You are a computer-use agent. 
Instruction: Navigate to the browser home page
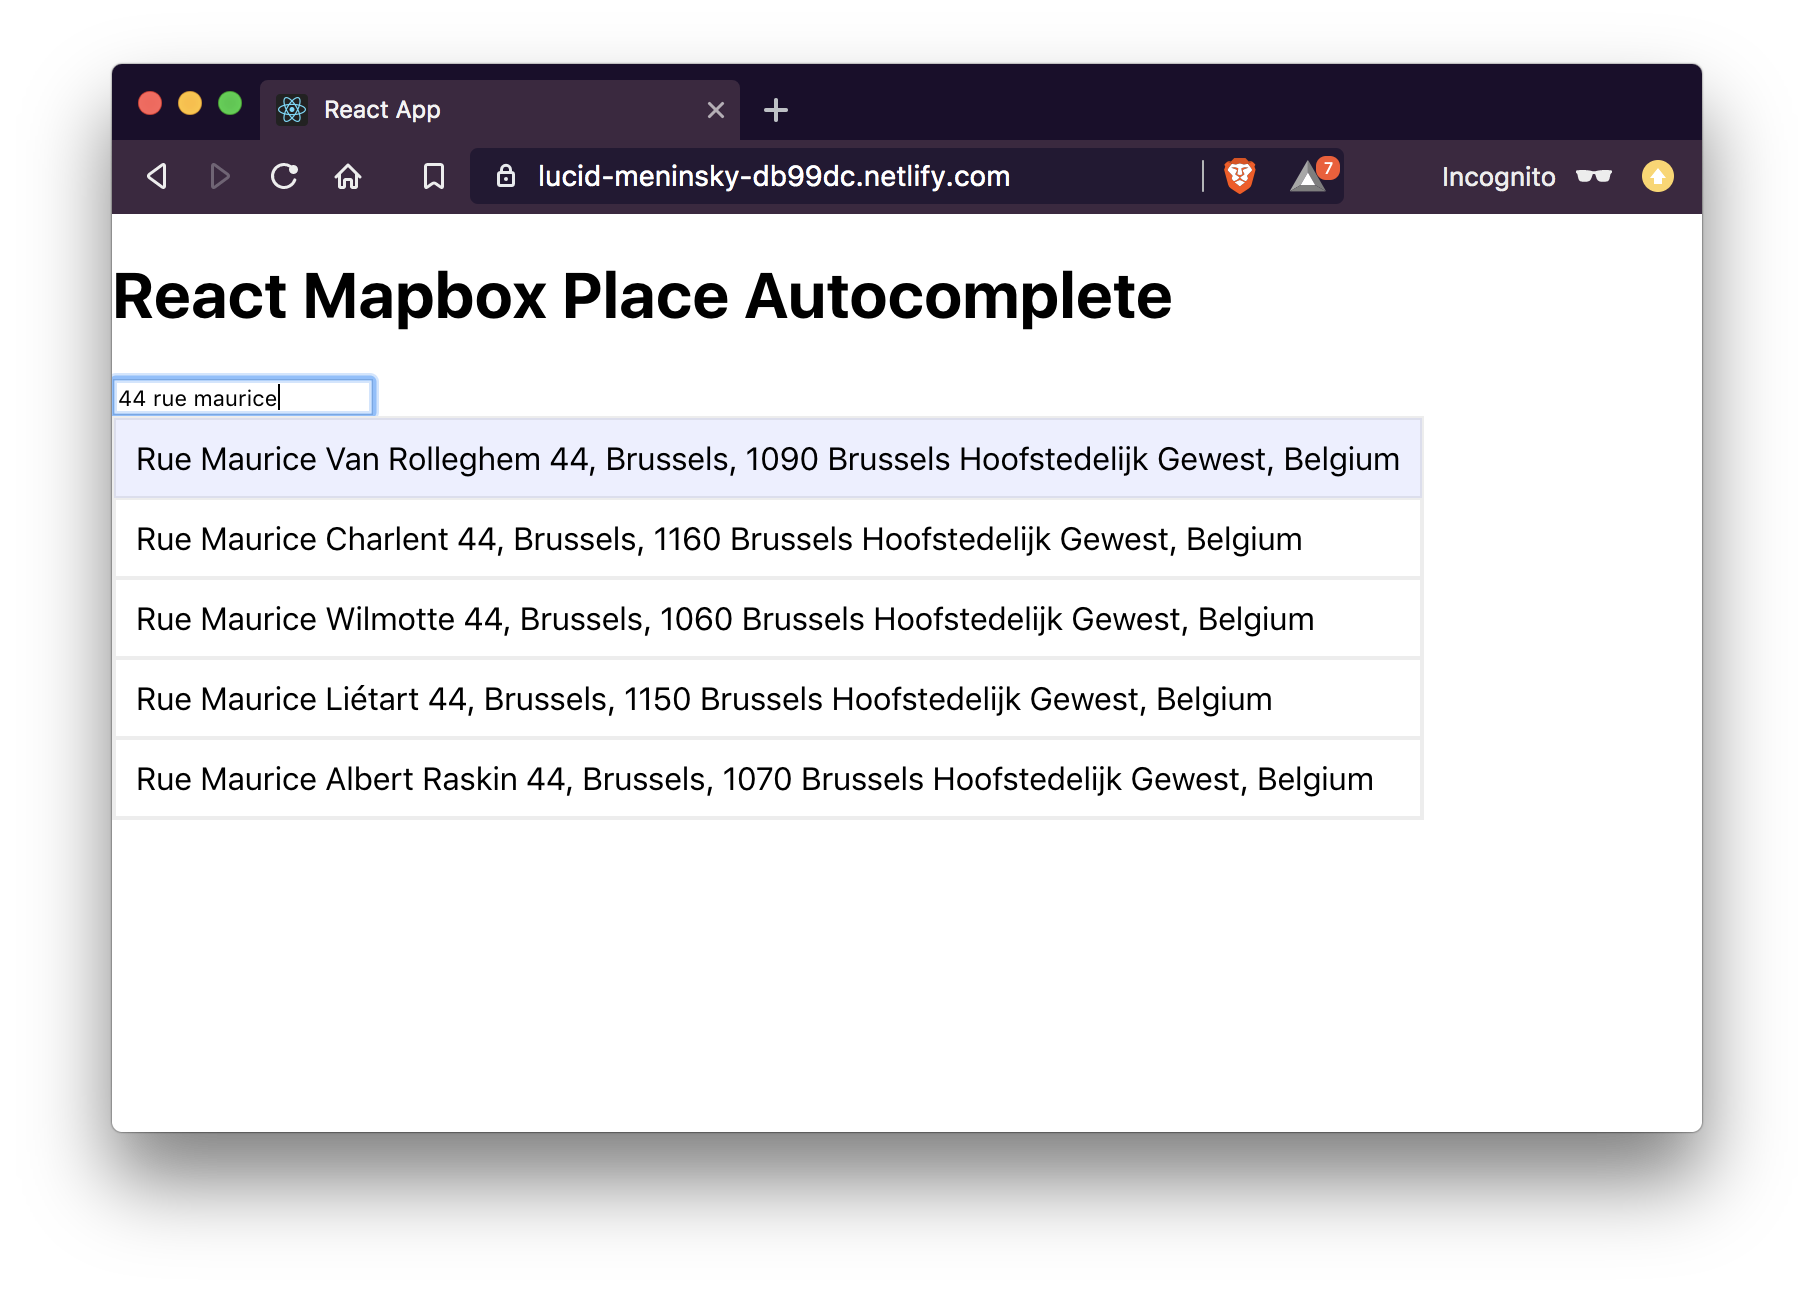(348, 176)
